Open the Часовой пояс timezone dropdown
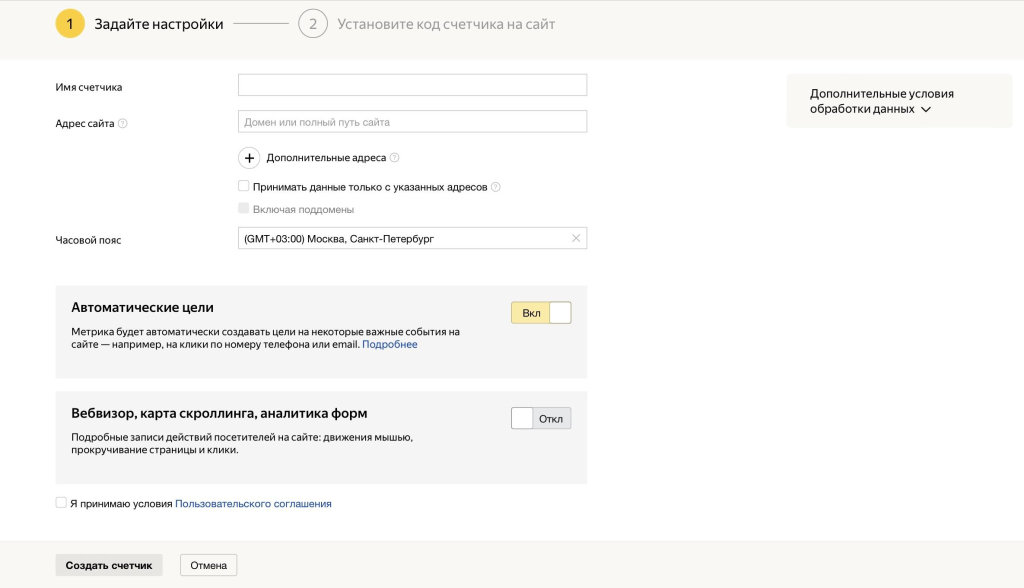Screen dimensions: 1024x588 click(x=400, y=238)
